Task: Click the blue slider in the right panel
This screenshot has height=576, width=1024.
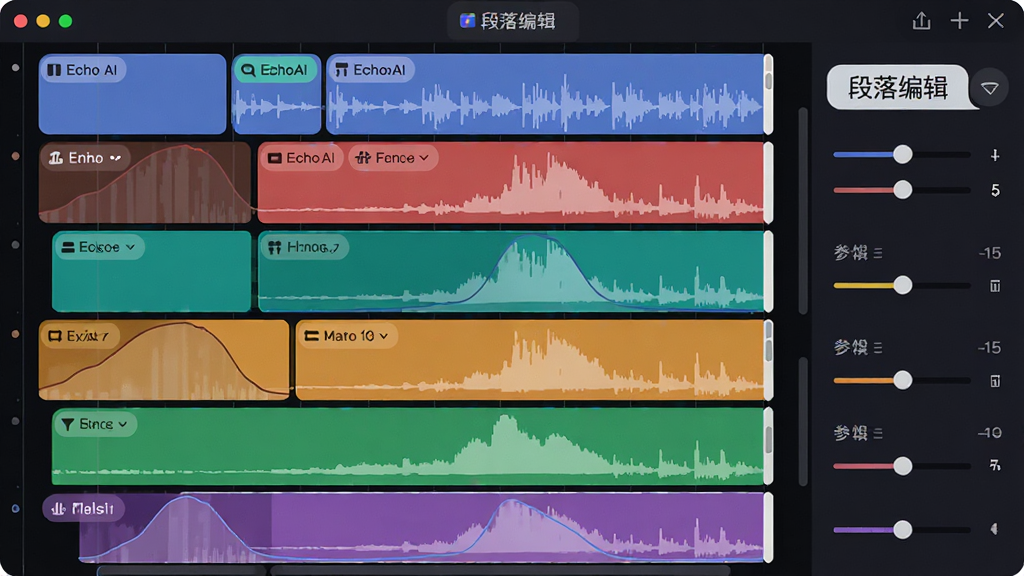Action: tap(902, 155)
